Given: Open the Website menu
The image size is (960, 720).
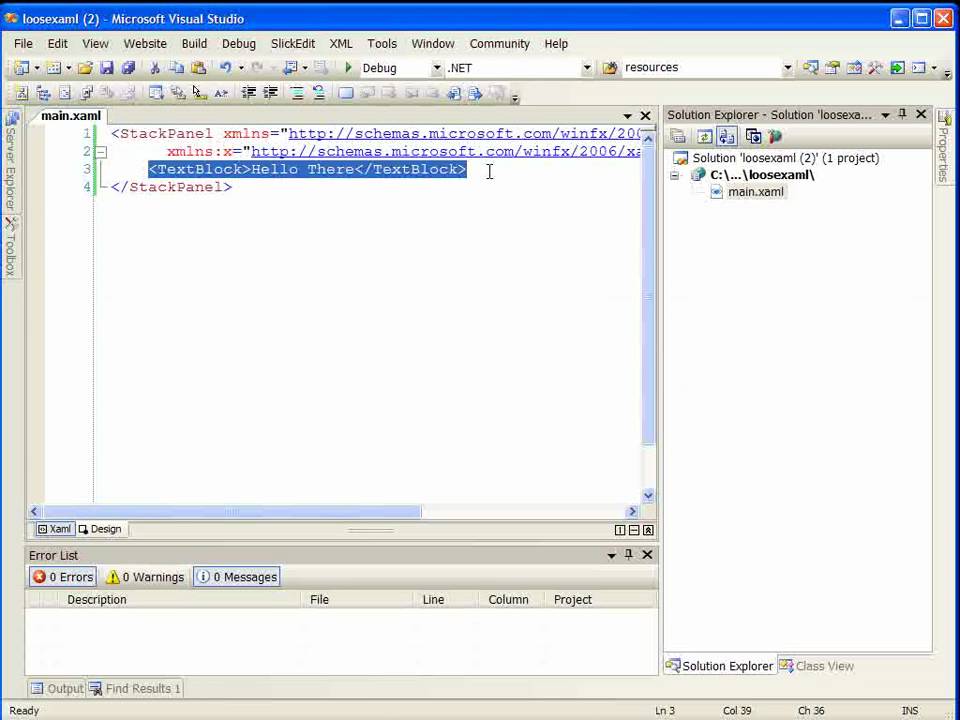Looking at the screenshot, I should tap(145, 43).
